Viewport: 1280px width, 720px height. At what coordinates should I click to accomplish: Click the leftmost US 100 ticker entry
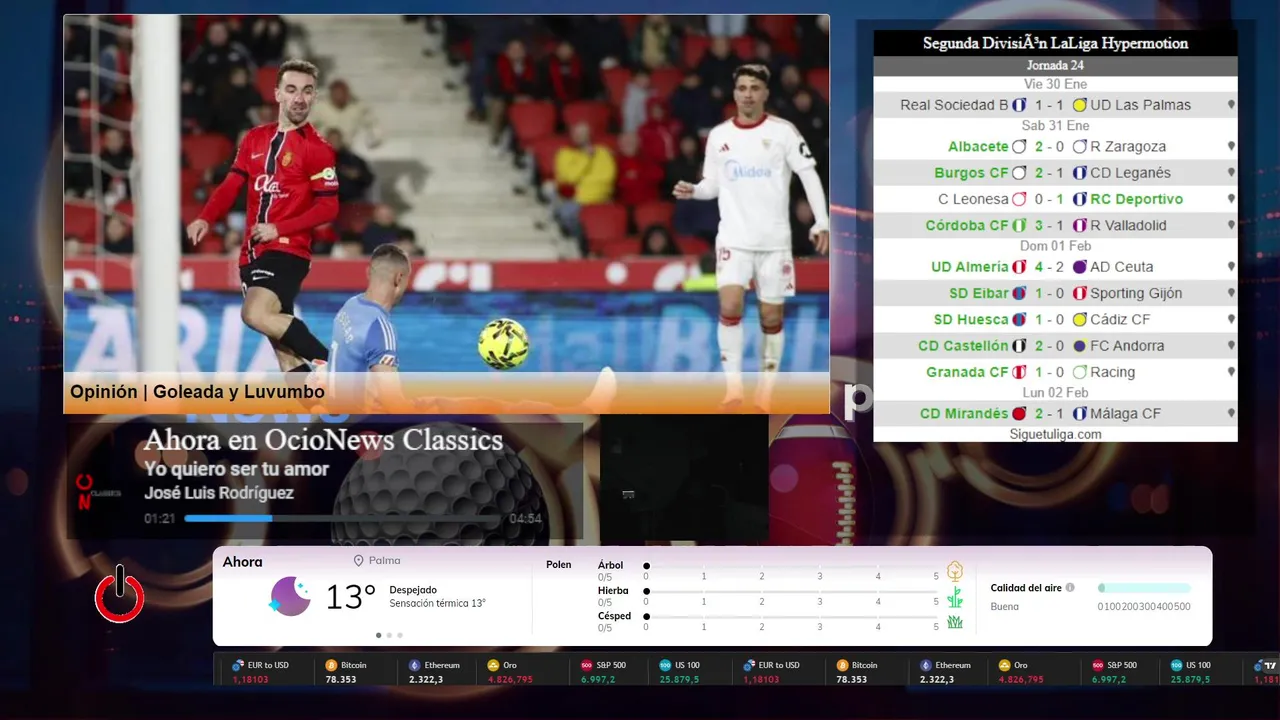tap(679, 672)
